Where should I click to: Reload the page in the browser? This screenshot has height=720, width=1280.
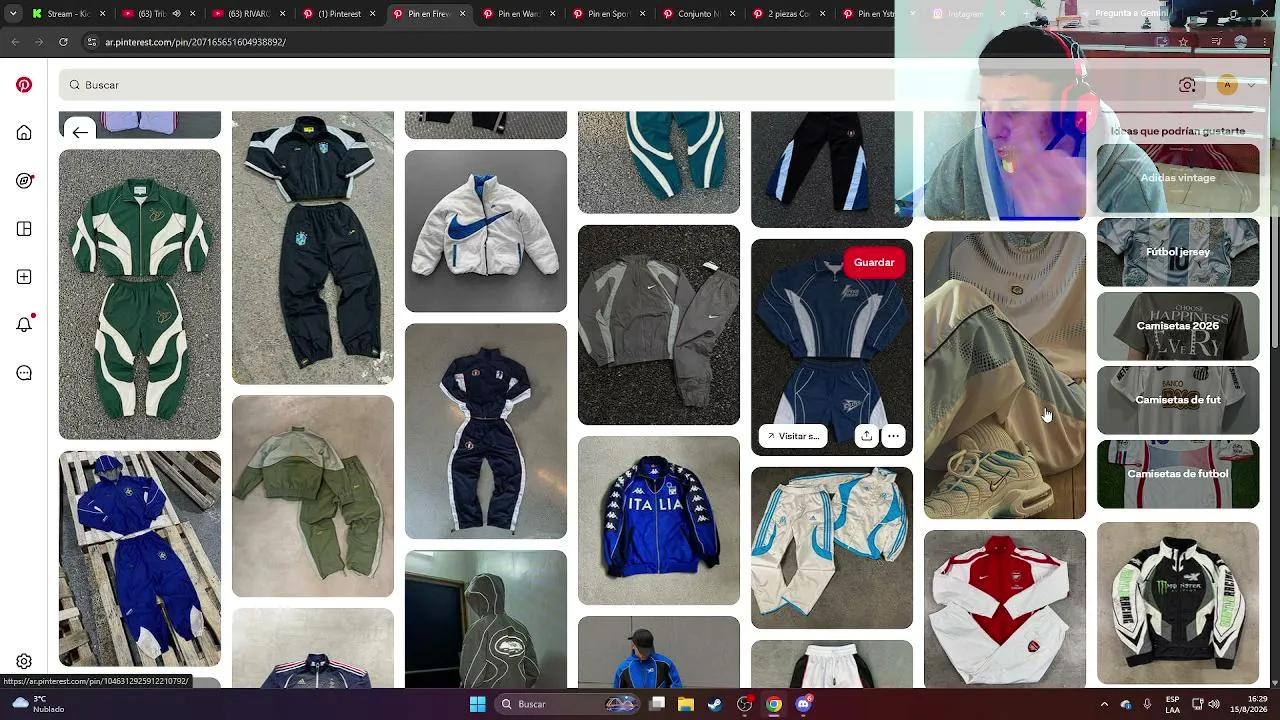point(63,42)
